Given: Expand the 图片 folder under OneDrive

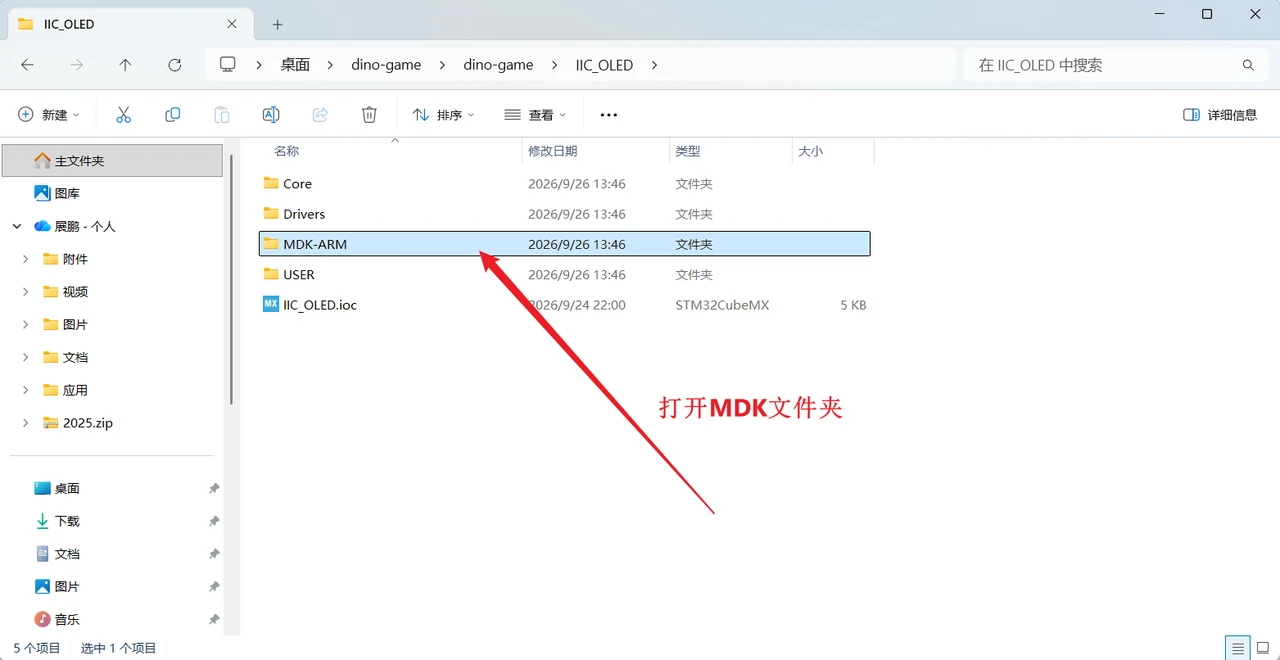Looking at the screenshot, I should coord(25,324).
